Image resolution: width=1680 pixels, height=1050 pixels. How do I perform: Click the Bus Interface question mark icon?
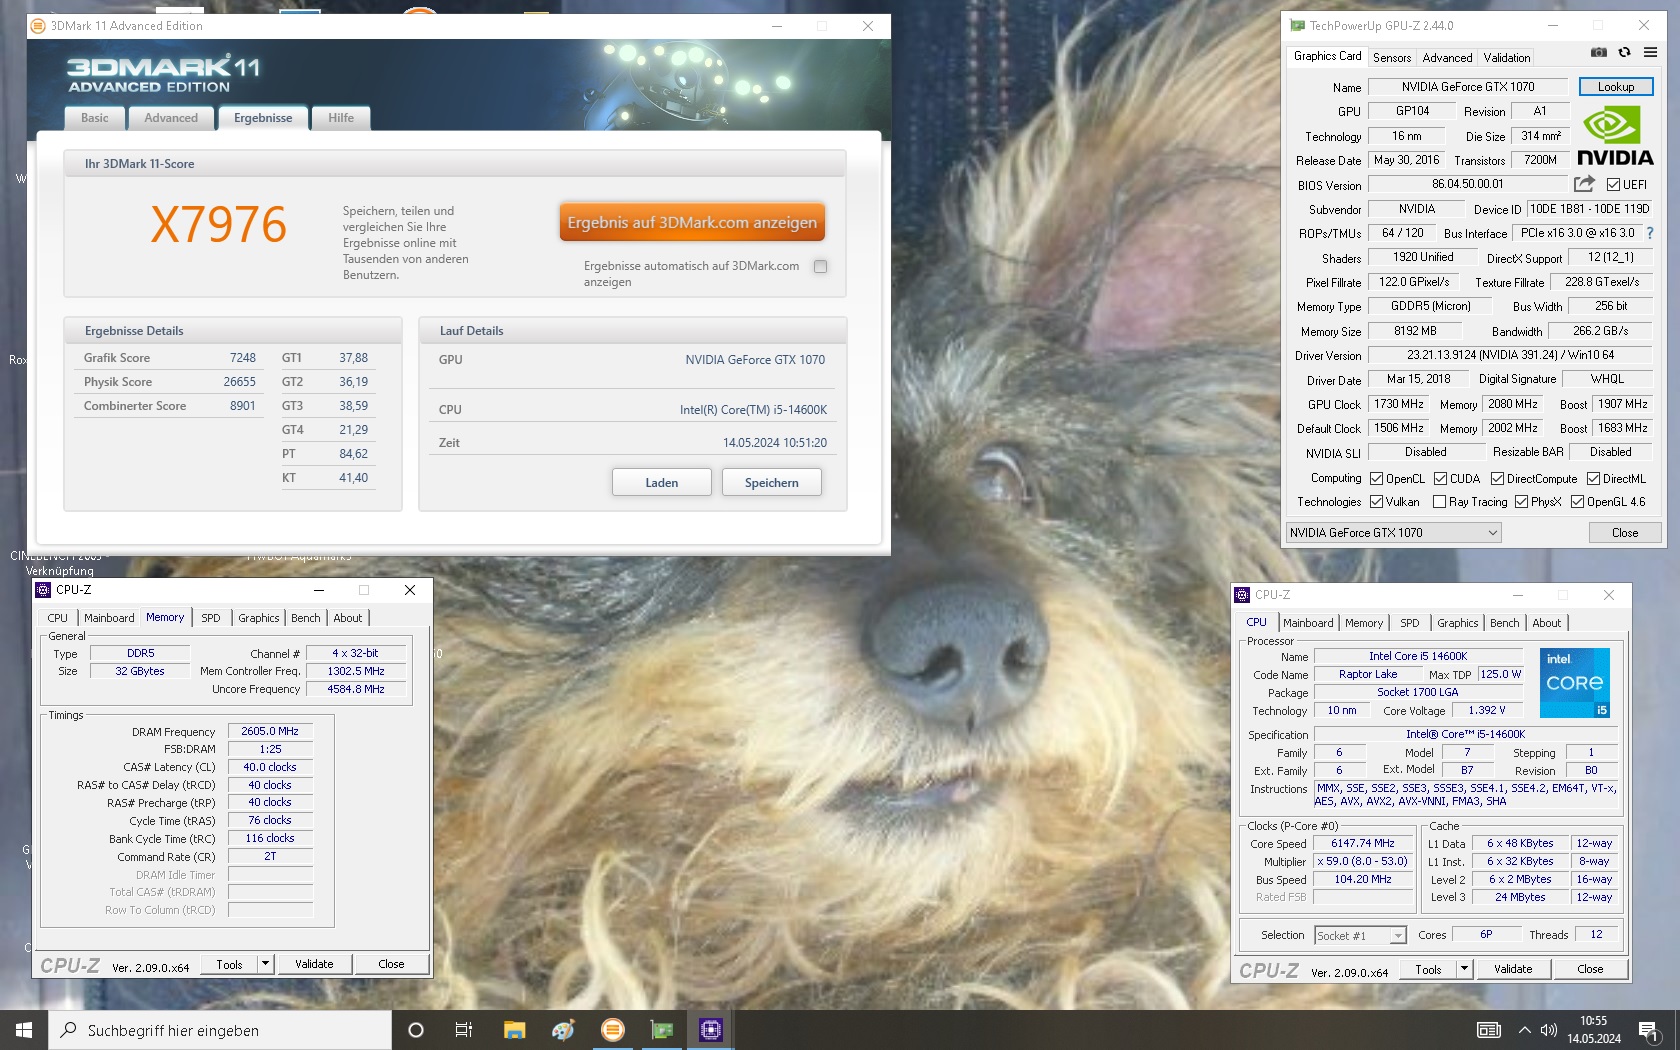tap(1650, 233)
